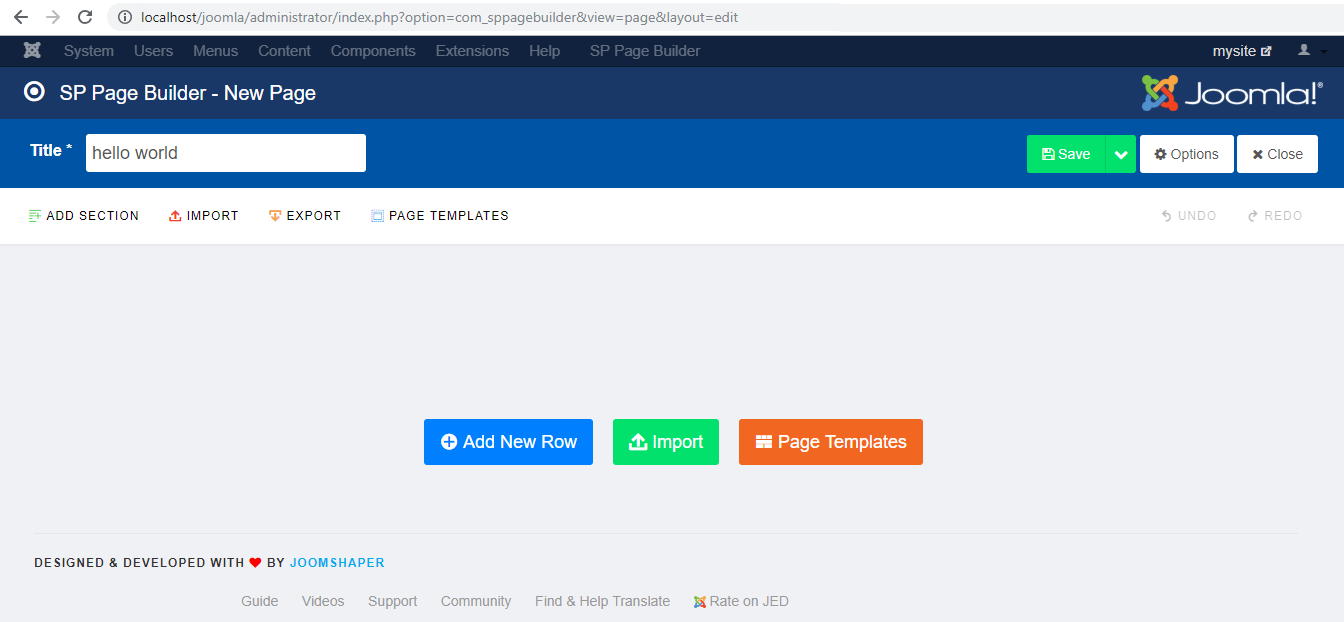Click the Import toolbar item

point(204,216)
